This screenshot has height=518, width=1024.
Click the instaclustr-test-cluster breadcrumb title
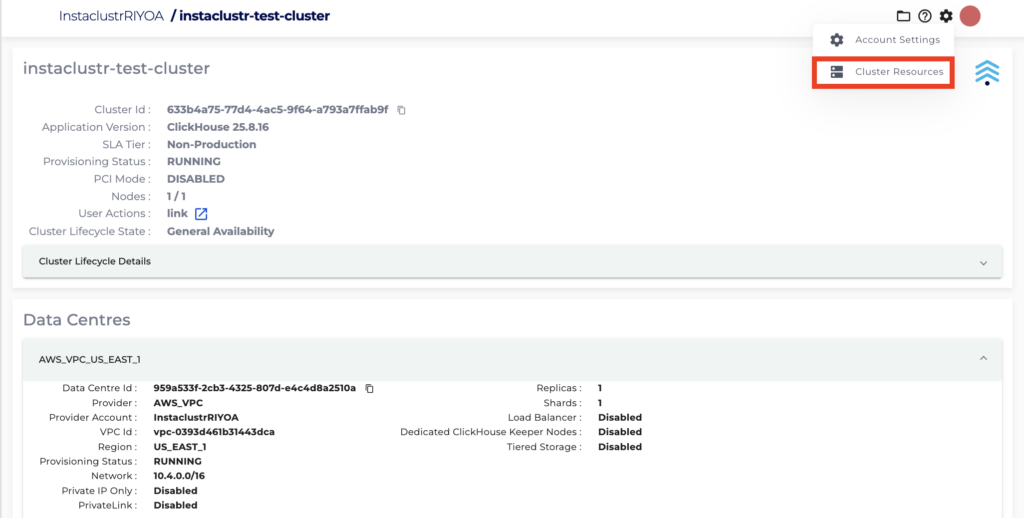point(254,16)
